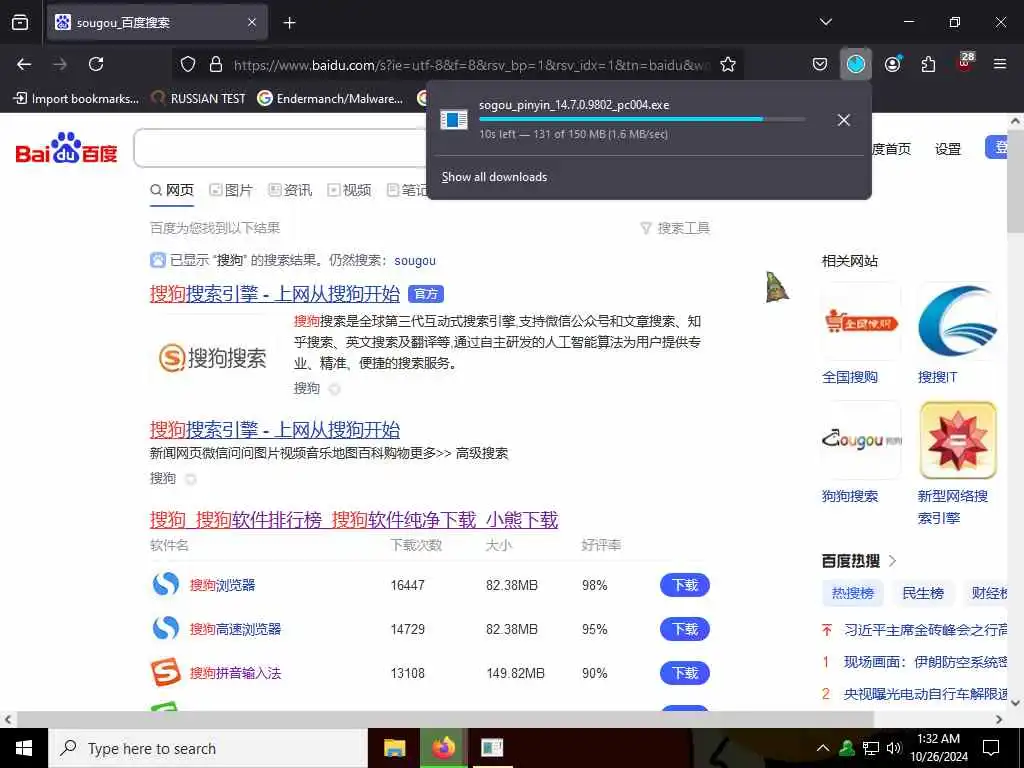This screenshot has width=1024, height=768.
Task: Open volume control in tray
Action: [x=894, y=748]
